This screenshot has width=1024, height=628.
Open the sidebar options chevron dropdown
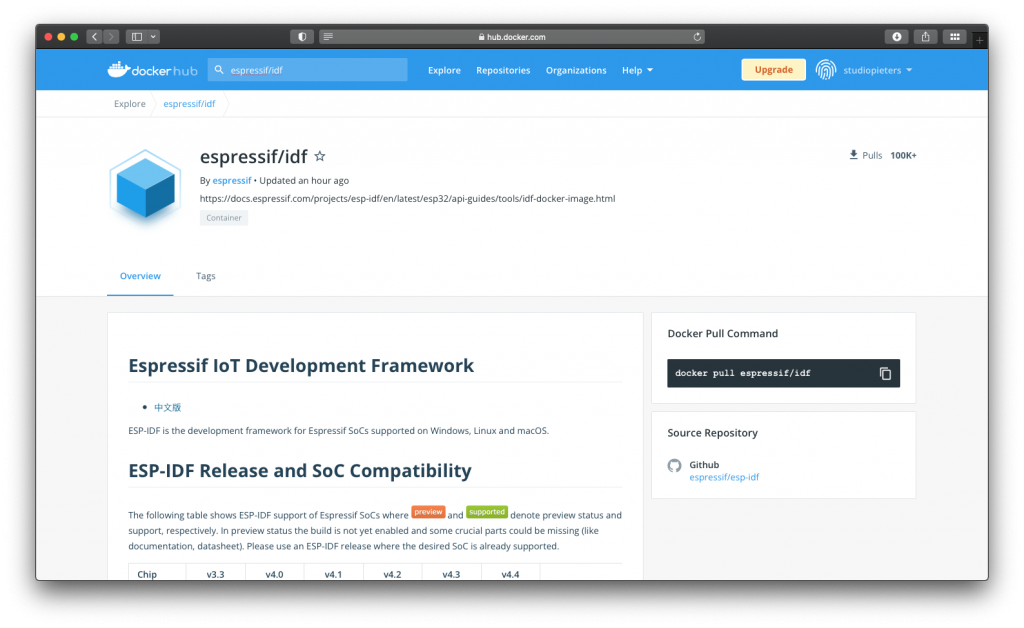click(x=153, y=37)
